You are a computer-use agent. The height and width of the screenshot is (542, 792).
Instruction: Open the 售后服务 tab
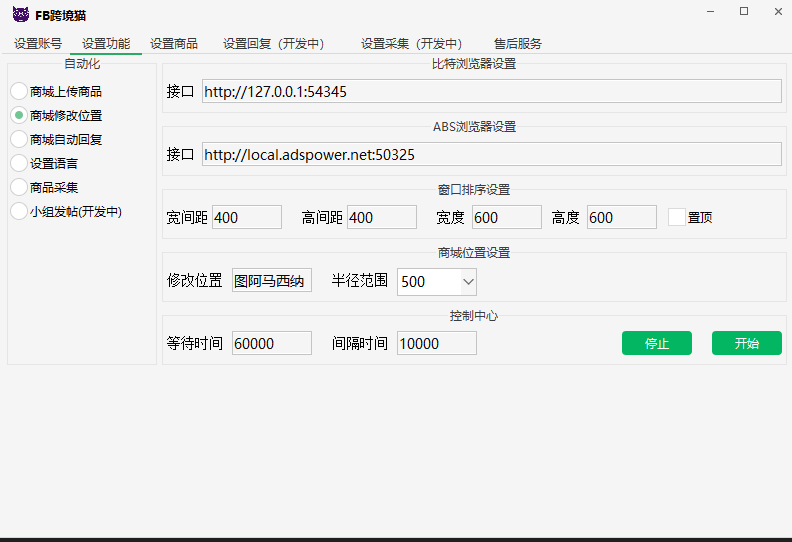click(x=518, y=44)
